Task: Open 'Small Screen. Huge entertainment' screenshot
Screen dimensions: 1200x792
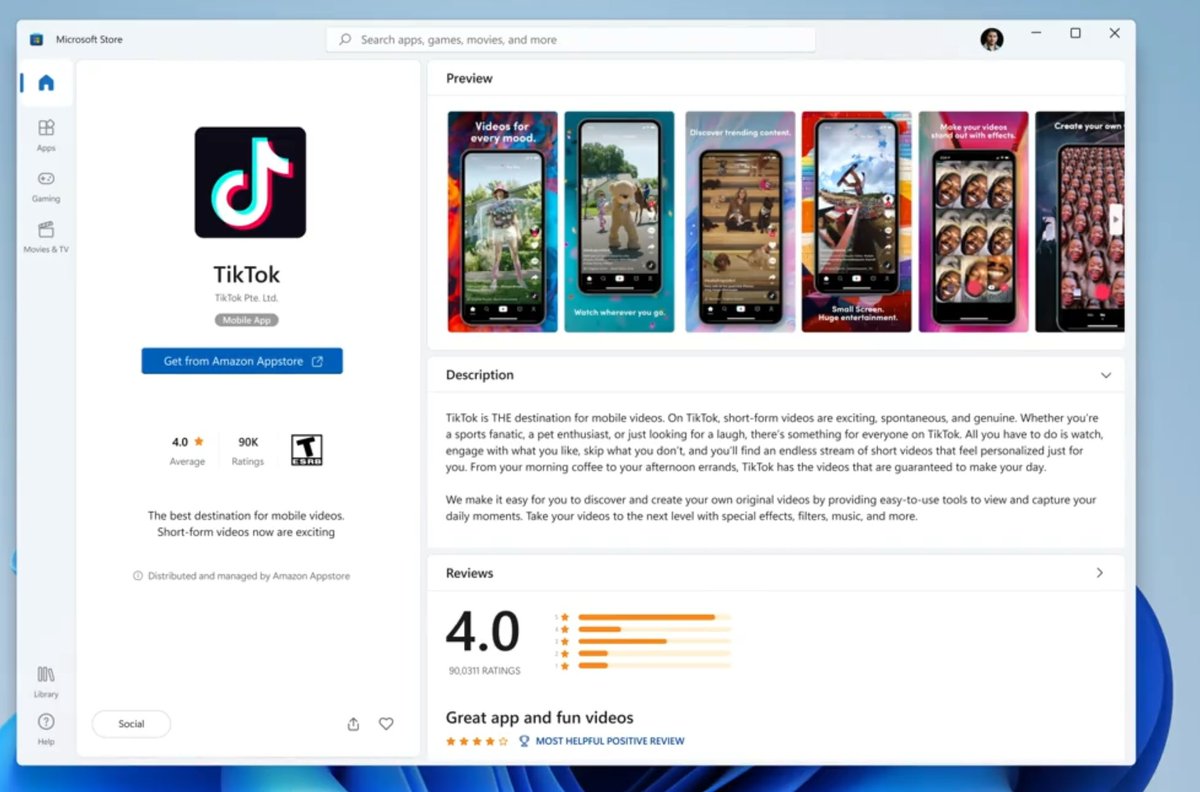Action: pos(857,221)
